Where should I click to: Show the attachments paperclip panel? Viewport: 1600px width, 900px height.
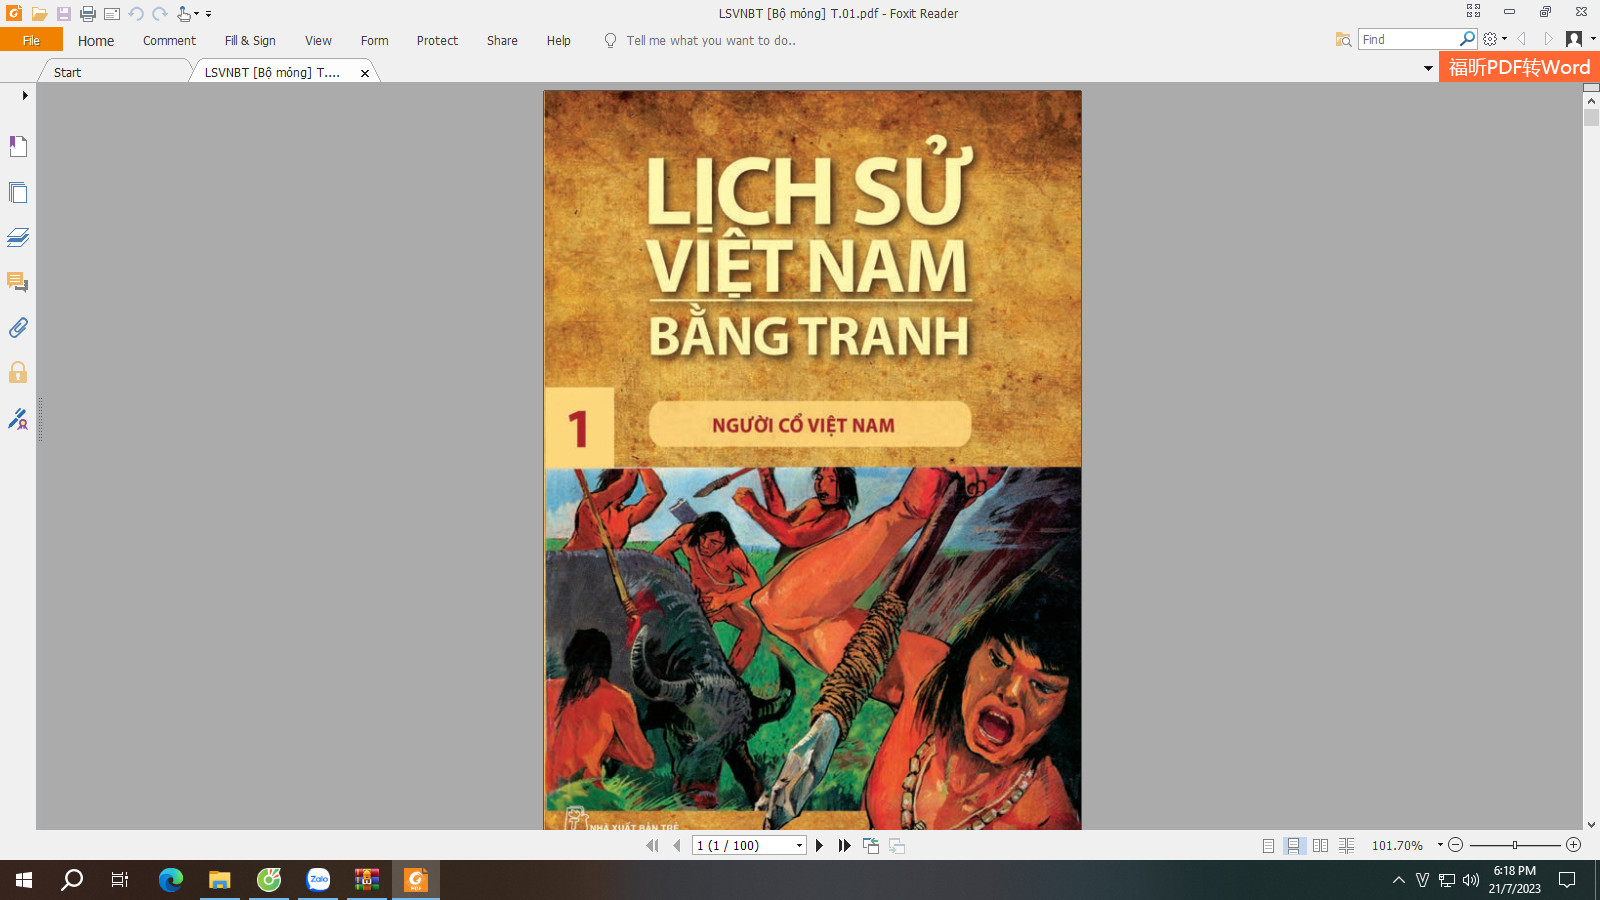click(x=18, y=327)
